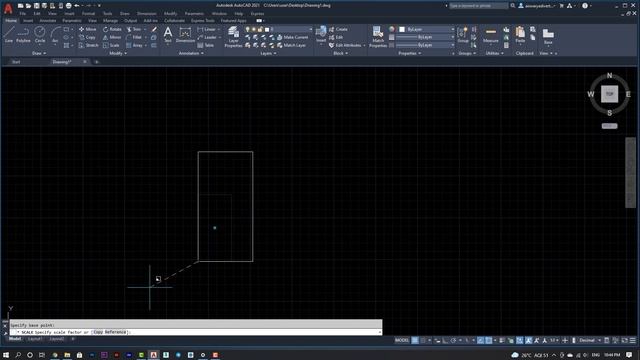Open the File menu

[22, 13]
